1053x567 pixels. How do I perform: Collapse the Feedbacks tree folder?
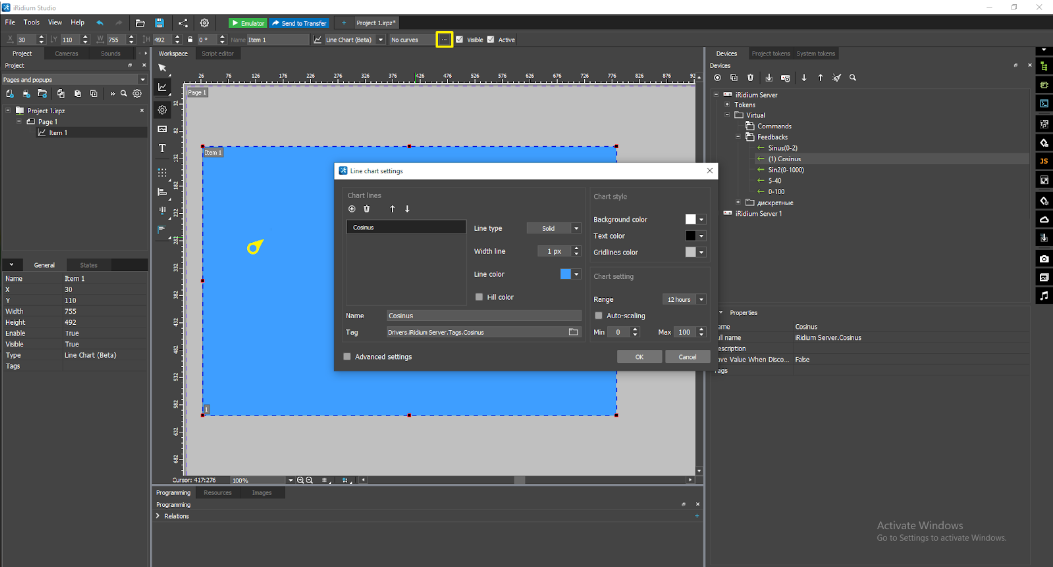[x=738, y=137]
